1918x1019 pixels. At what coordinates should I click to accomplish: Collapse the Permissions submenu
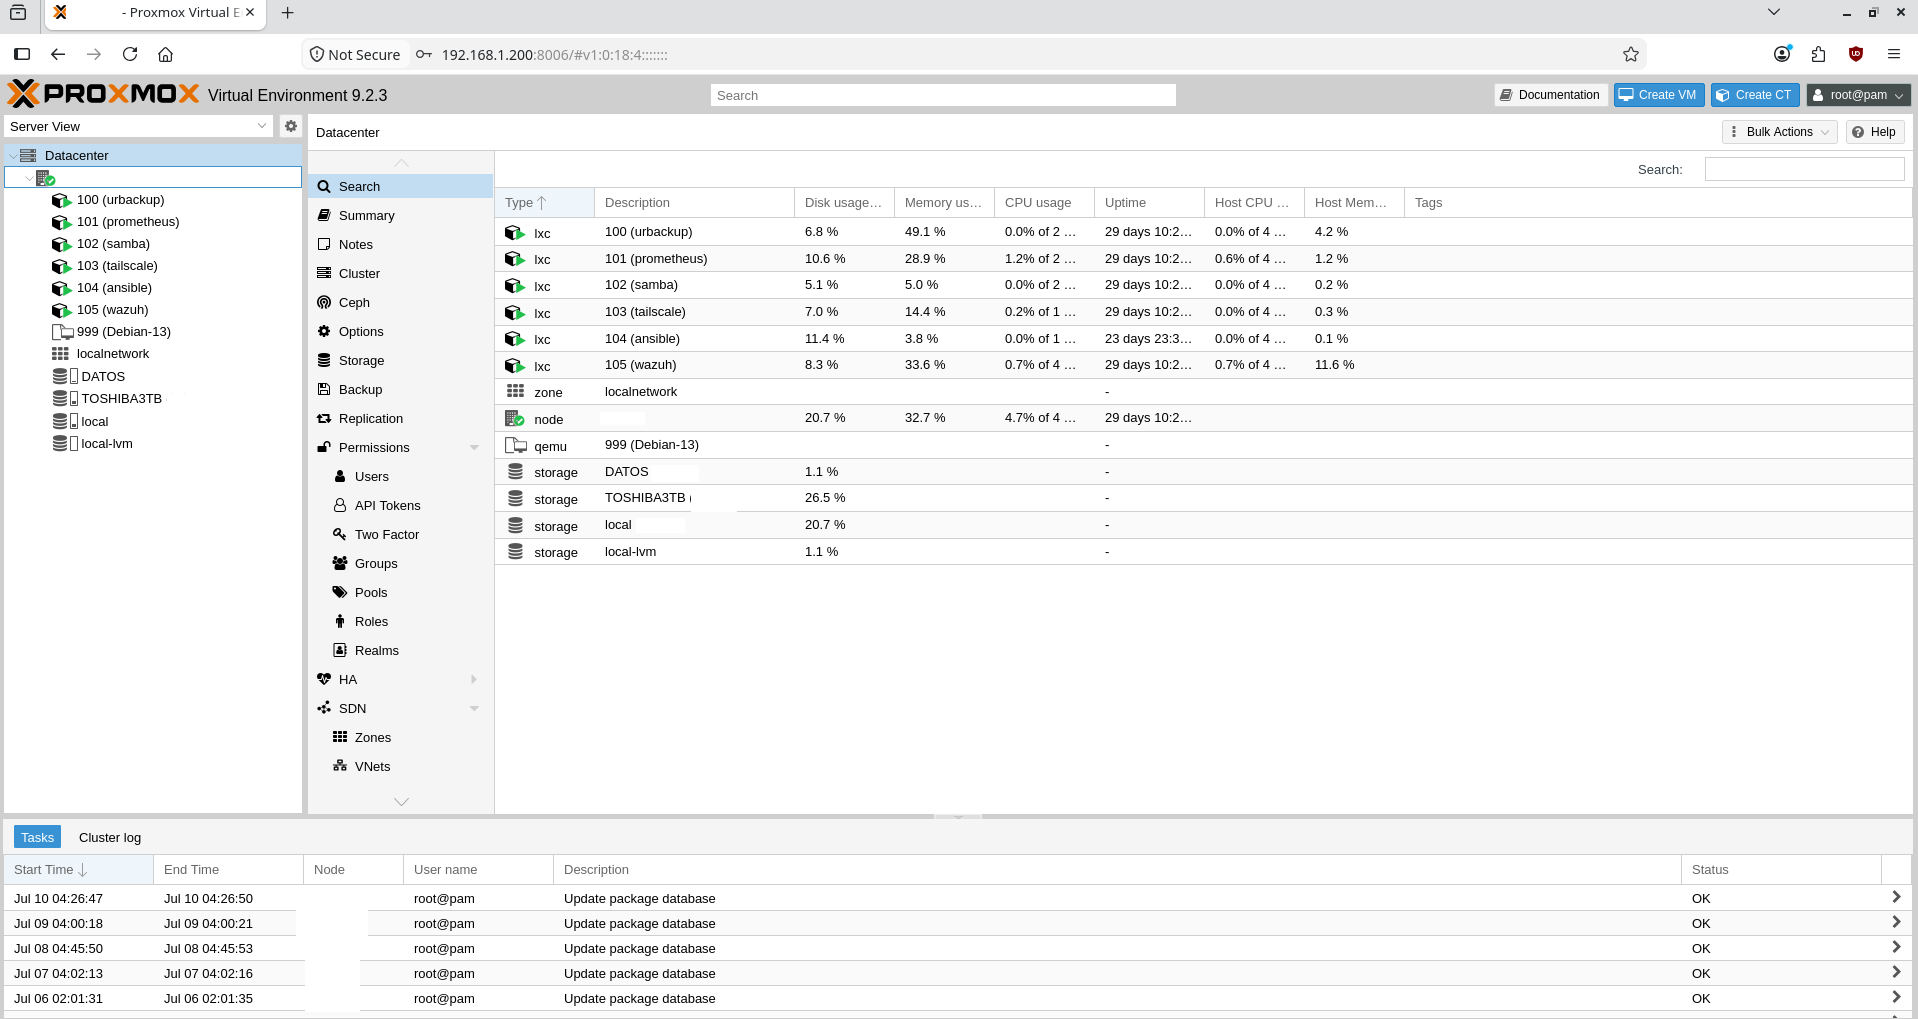pyautogui.click(x=474, y=447)
